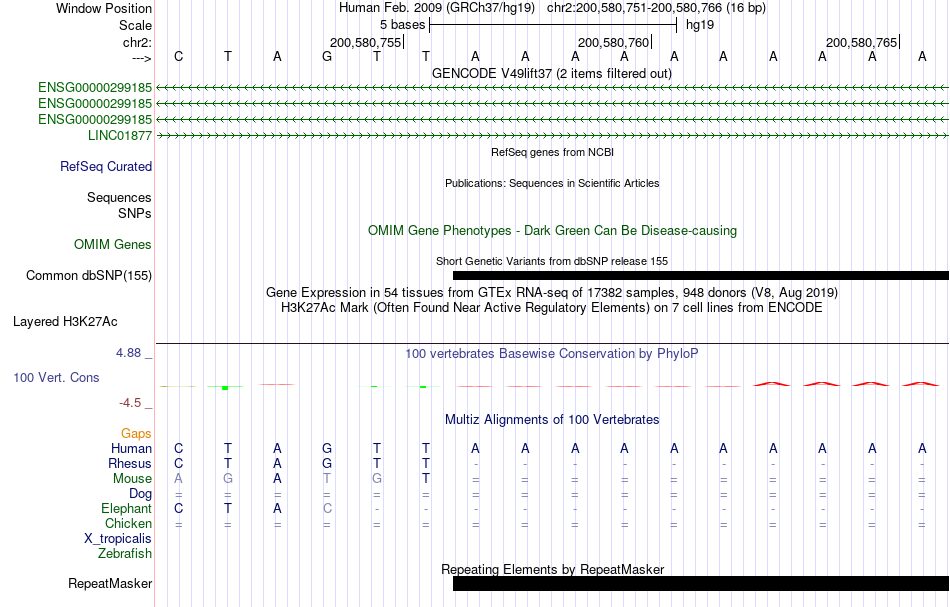Open the OMIM Genes track label
The width and height of the screenshot is (950, 607).
(113, 245)
